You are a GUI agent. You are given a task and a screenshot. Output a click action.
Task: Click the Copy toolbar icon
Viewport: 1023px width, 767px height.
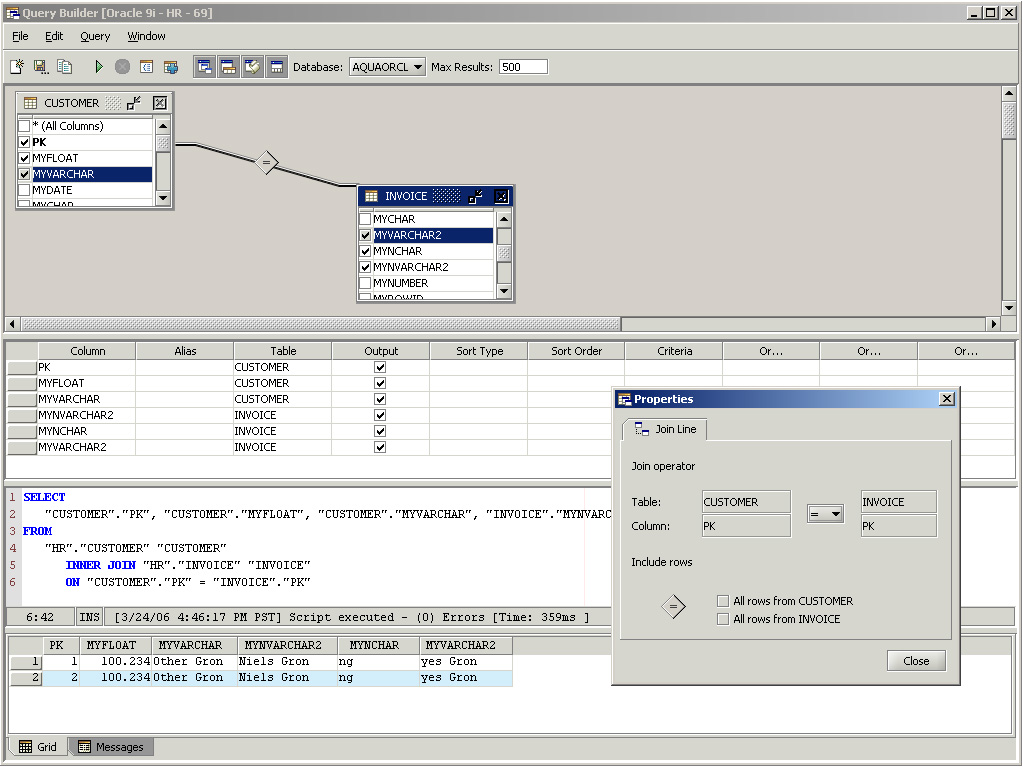click(65, 67)
